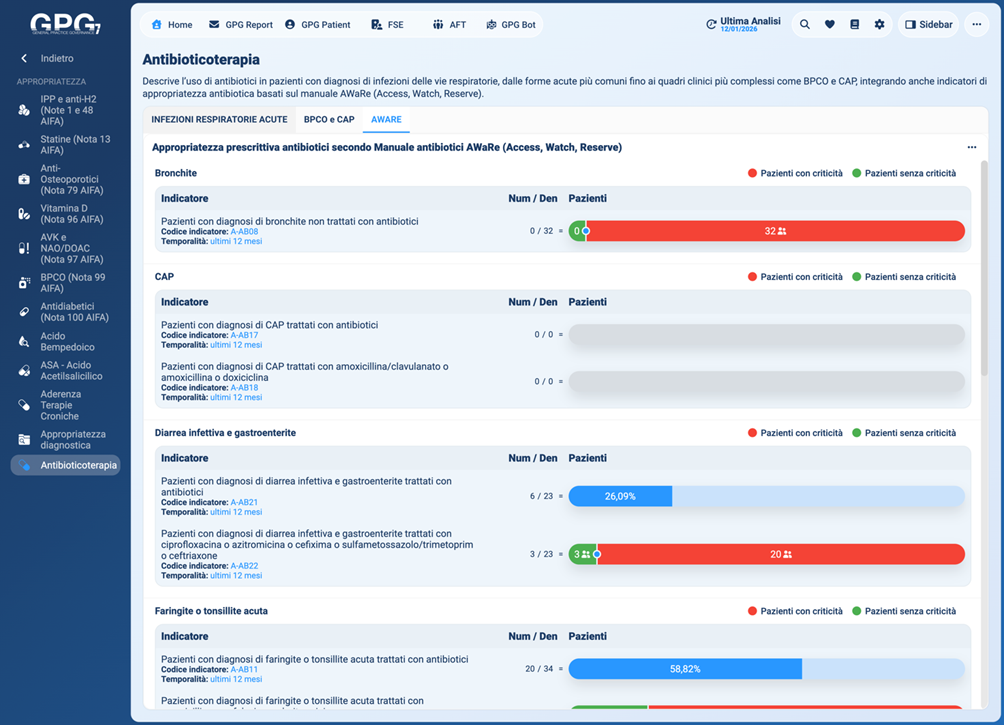Switch to the BPCO e CAP tab

pos(329,119)
